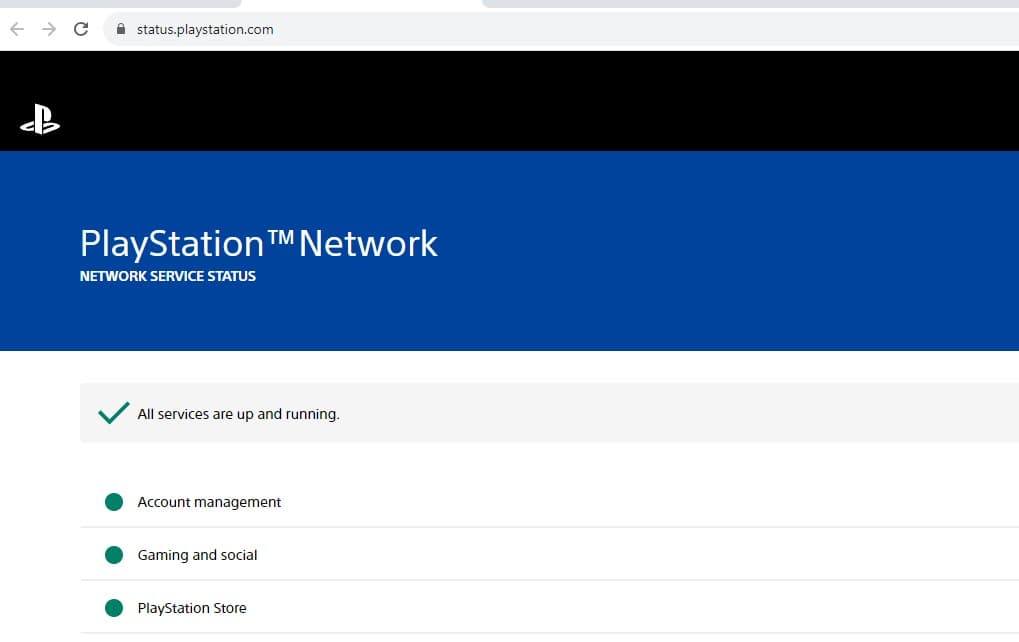Click the browser forward arrow icon
The width and height of the screenshot is (1019, 642).
[46, 29]
